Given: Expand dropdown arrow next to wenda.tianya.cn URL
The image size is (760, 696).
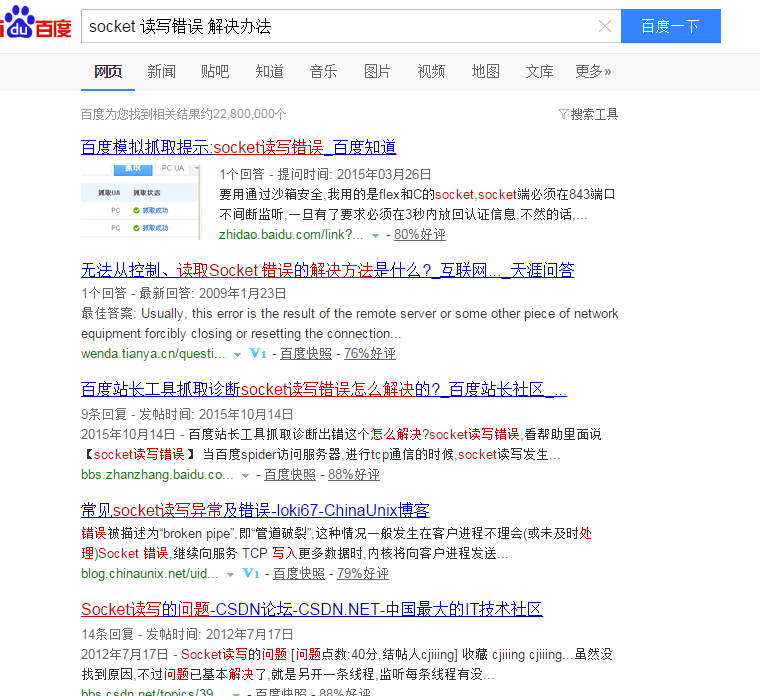Looking at the screenshot, I should pyautogui.click(x=238, y=355).
